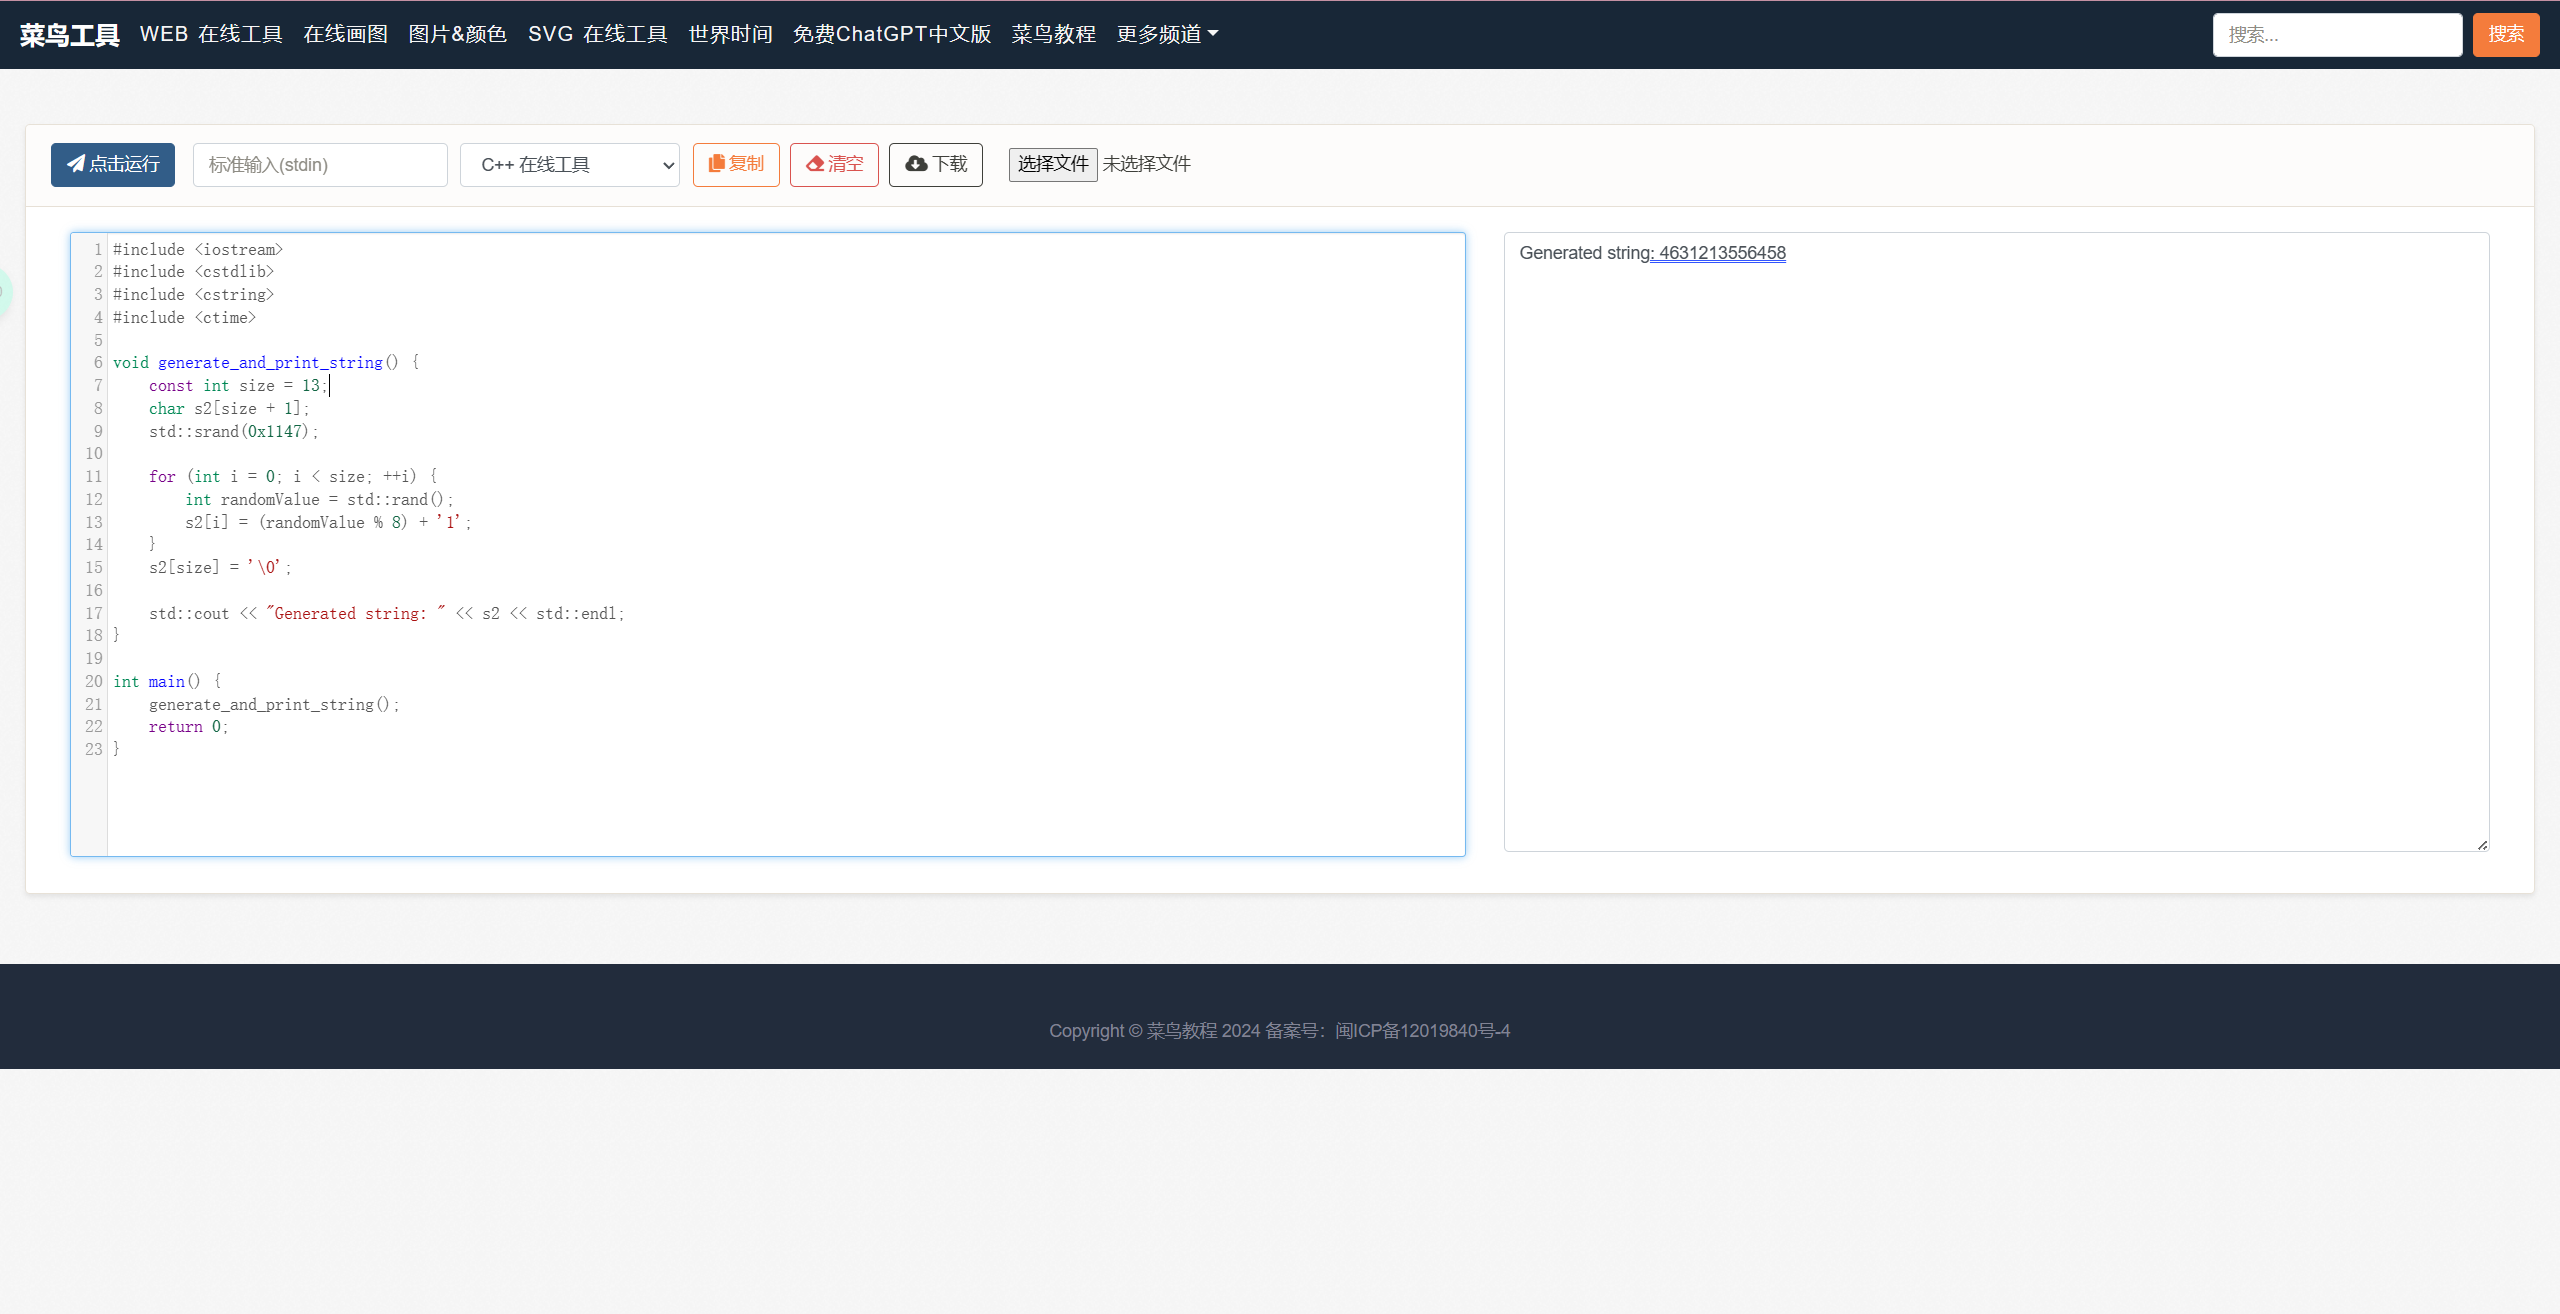Click the 复制 copy button
The image size is (2560, 1314).
point(736,164)
